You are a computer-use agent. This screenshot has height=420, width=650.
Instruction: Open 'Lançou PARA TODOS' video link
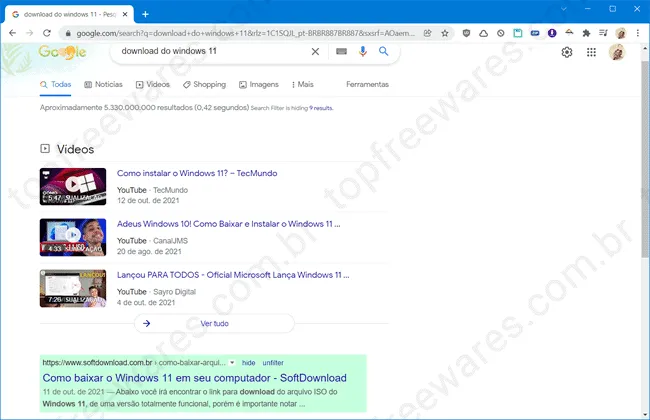(x=233, y=275)
